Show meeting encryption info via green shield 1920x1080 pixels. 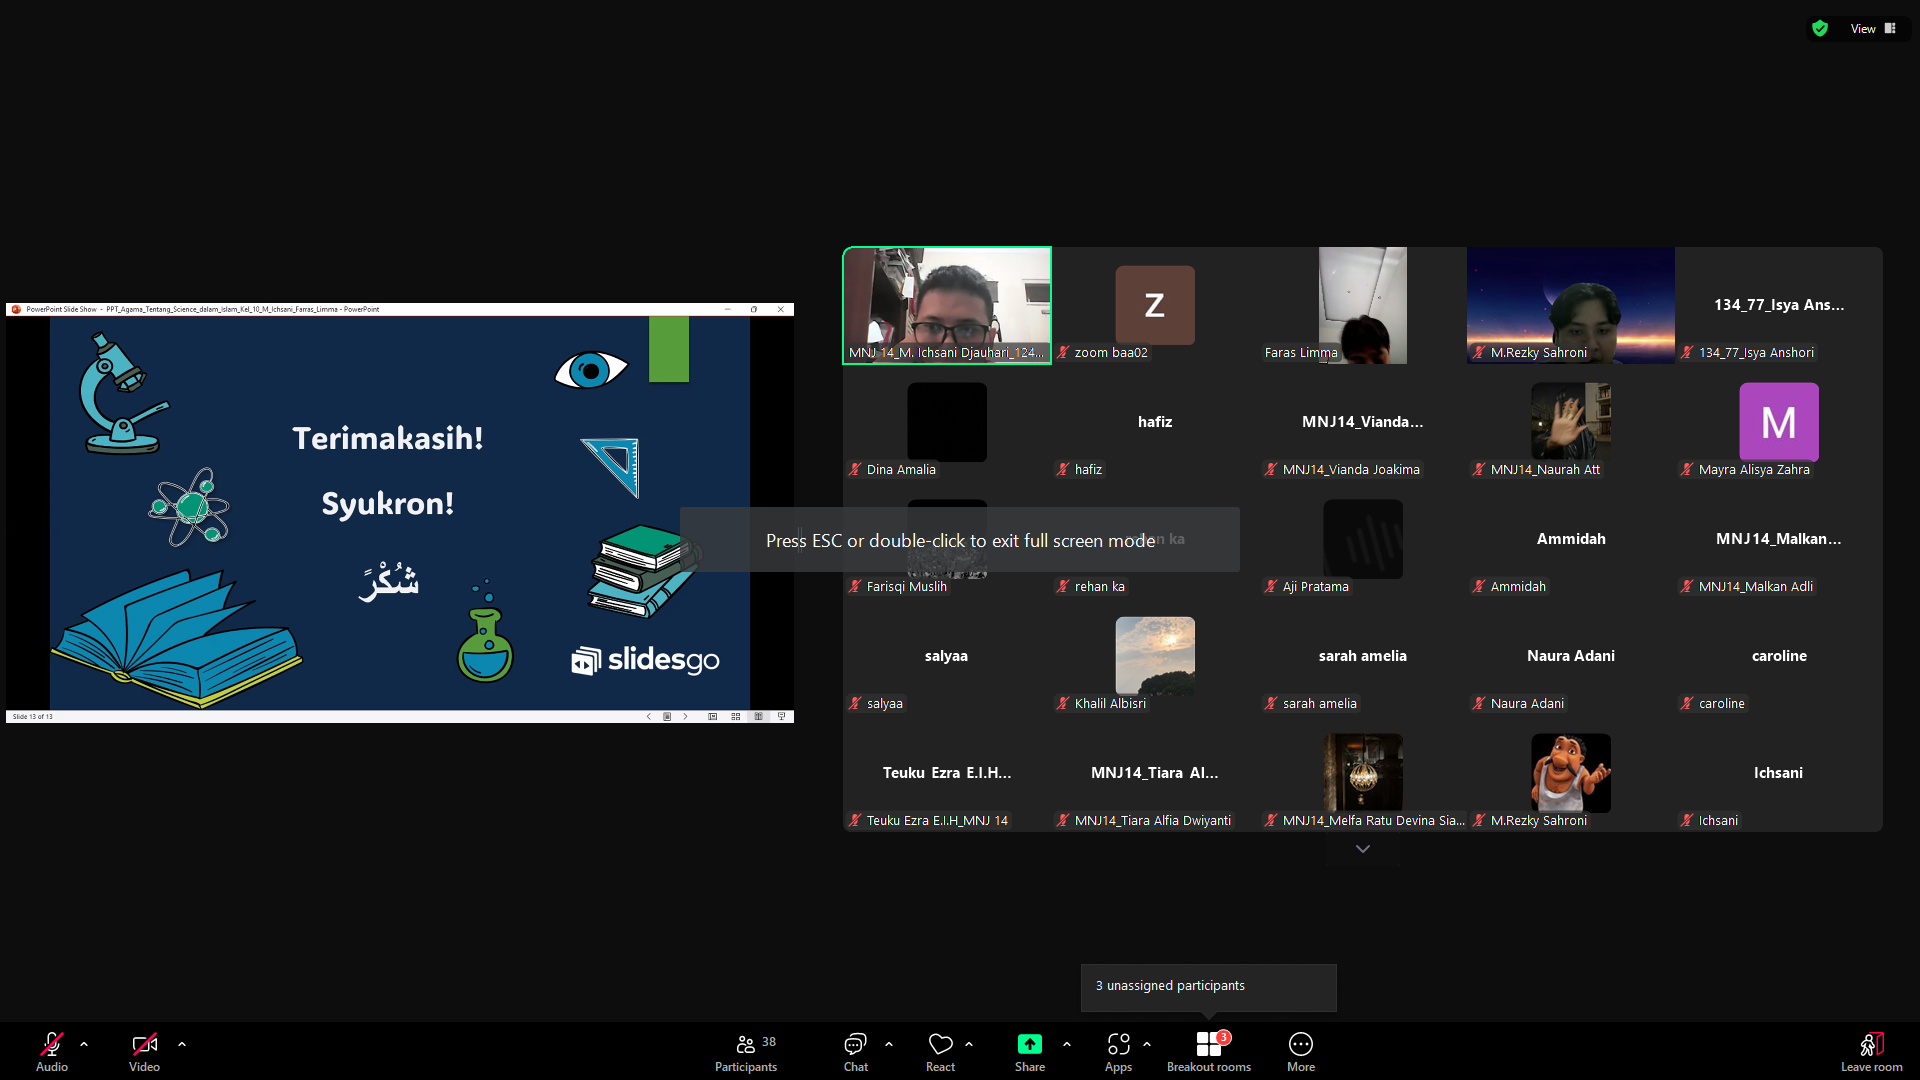1820,29
